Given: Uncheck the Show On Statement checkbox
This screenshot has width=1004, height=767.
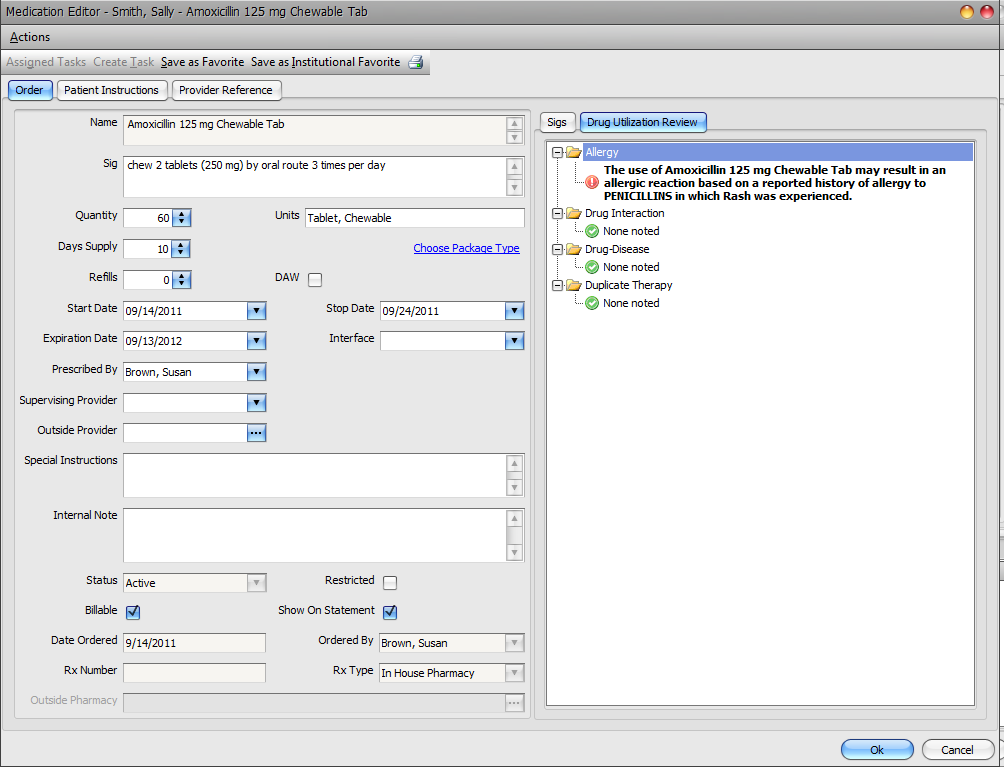Looking at the screenshot, I should (390, 612).
